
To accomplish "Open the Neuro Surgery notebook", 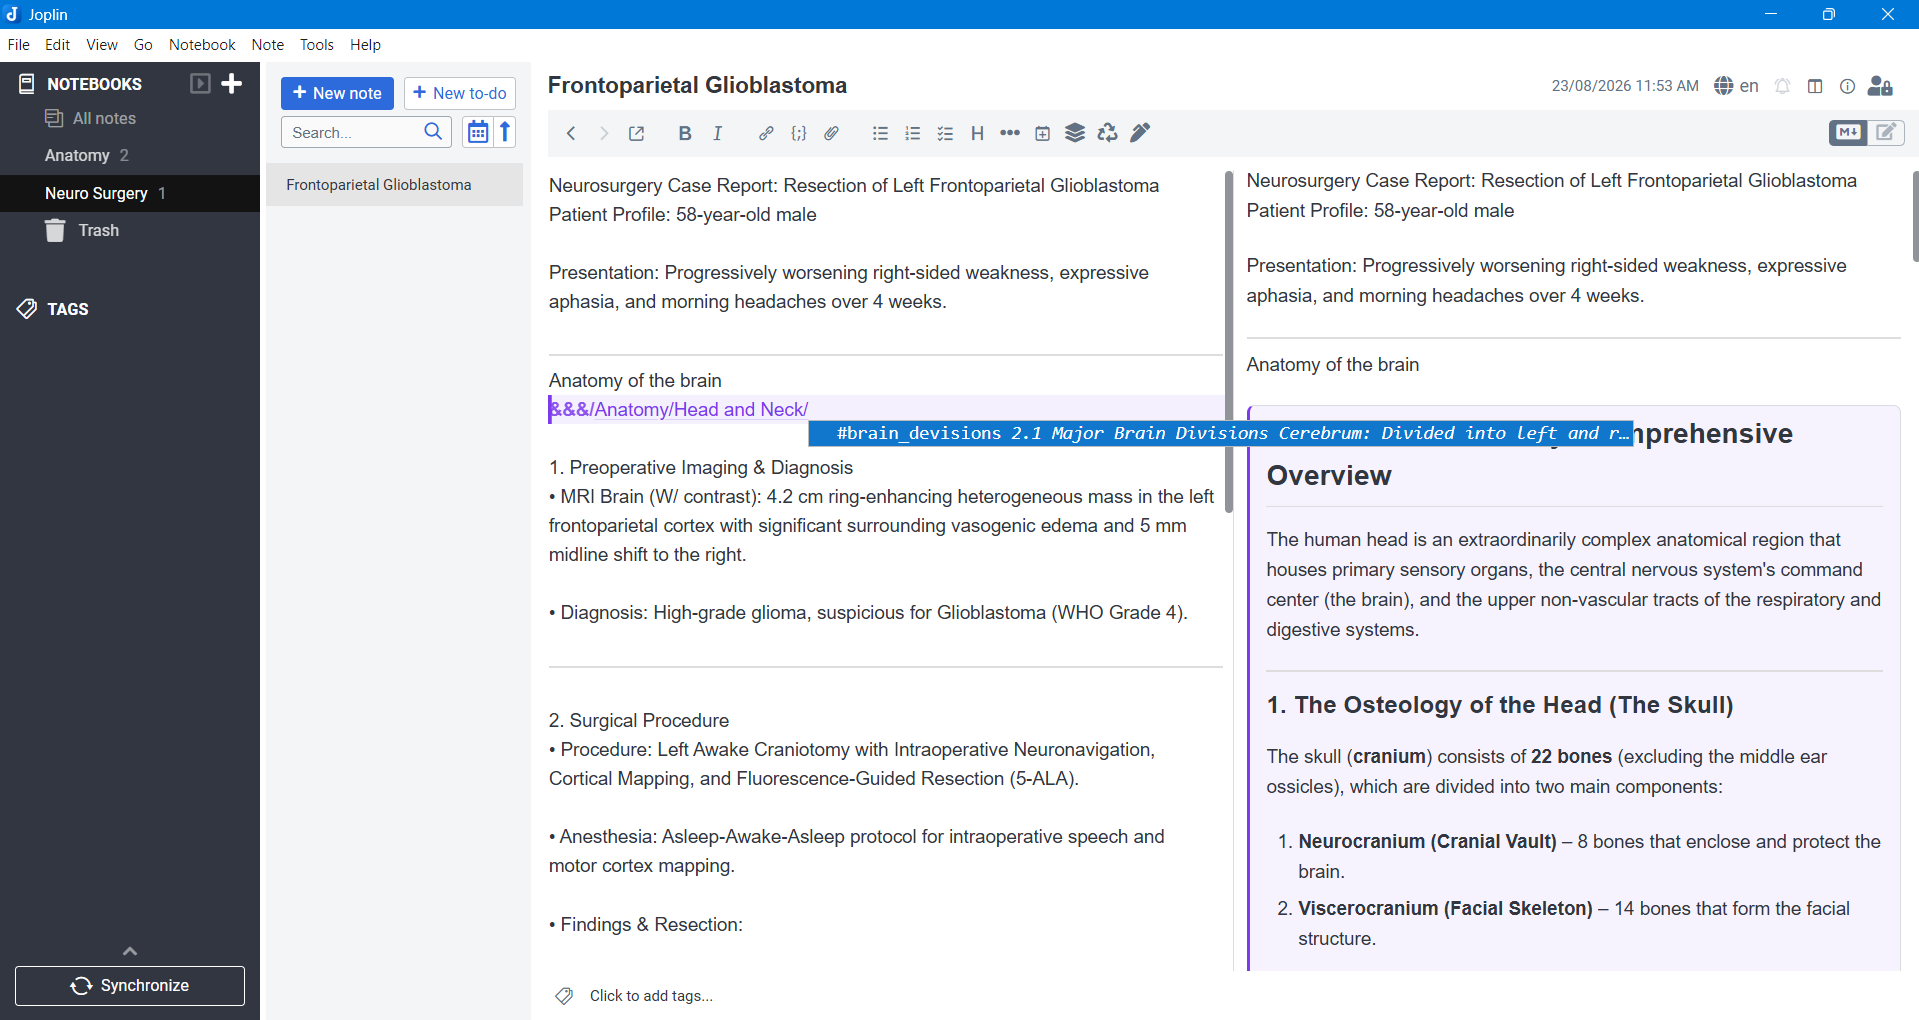I will coord(130,193).
